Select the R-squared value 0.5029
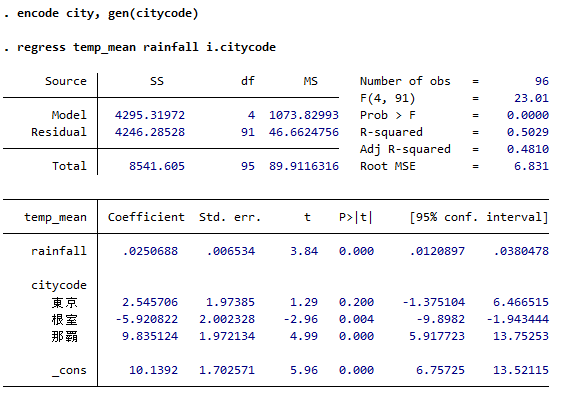Screen dimensions: 562x400 point(528,132)
